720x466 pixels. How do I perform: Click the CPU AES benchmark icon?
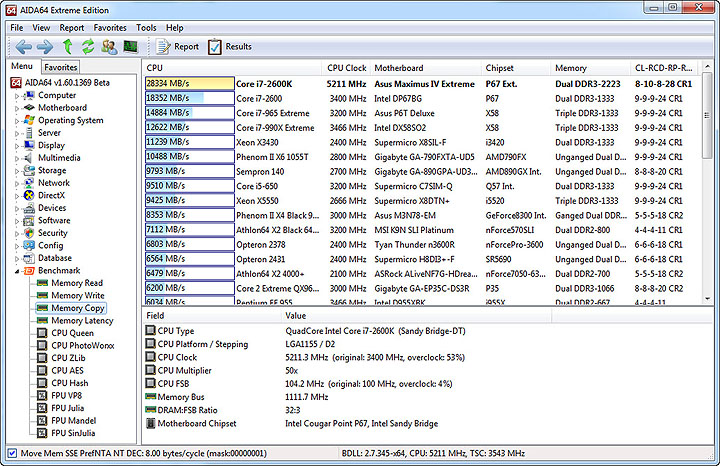tap(42, 371)
